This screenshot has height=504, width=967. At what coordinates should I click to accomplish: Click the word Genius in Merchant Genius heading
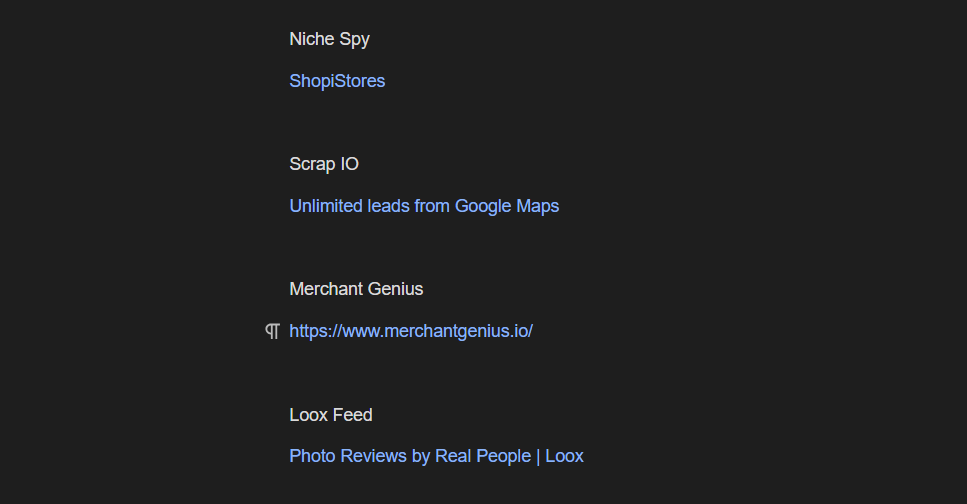click(x=395, y=289)
